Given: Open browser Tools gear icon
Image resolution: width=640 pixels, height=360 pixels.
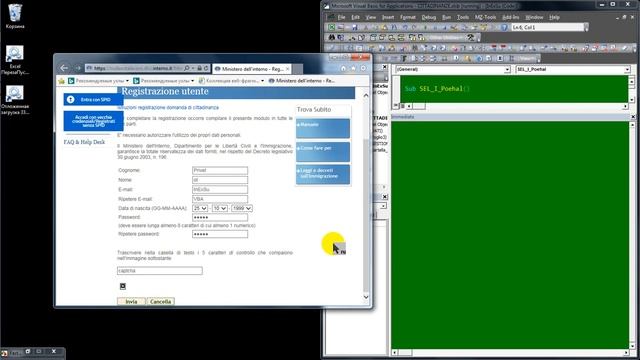Looking at the screenshot, I should pyautogui.click(x=363, y=68).
